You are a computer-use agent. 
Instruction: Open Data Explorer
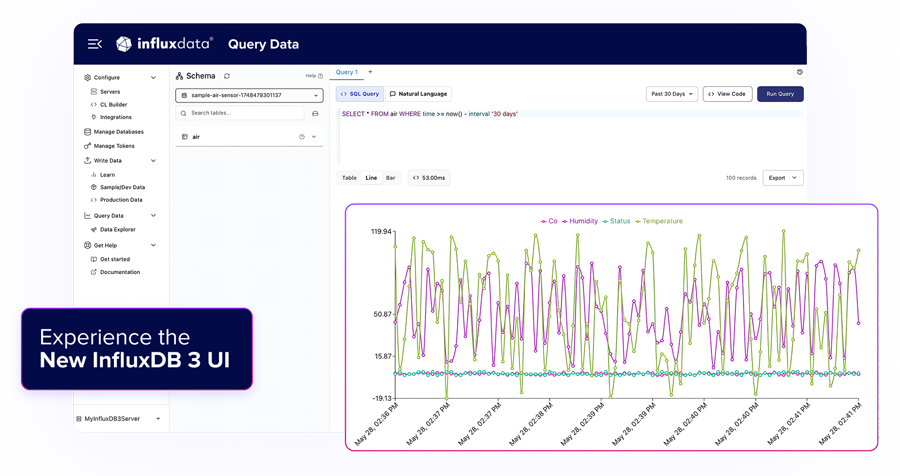(x=117, y=229)
